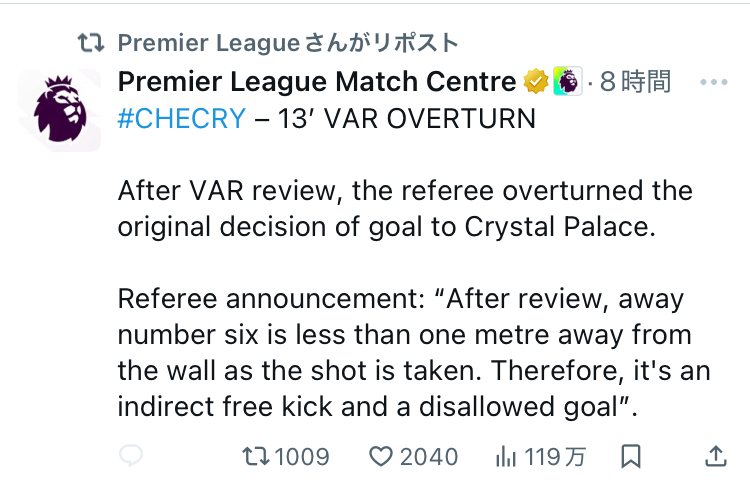Click the Premier League affiliate badge icon
This screenshot has width=750, height=490.
pyautogui.click(x=567, y=82)
